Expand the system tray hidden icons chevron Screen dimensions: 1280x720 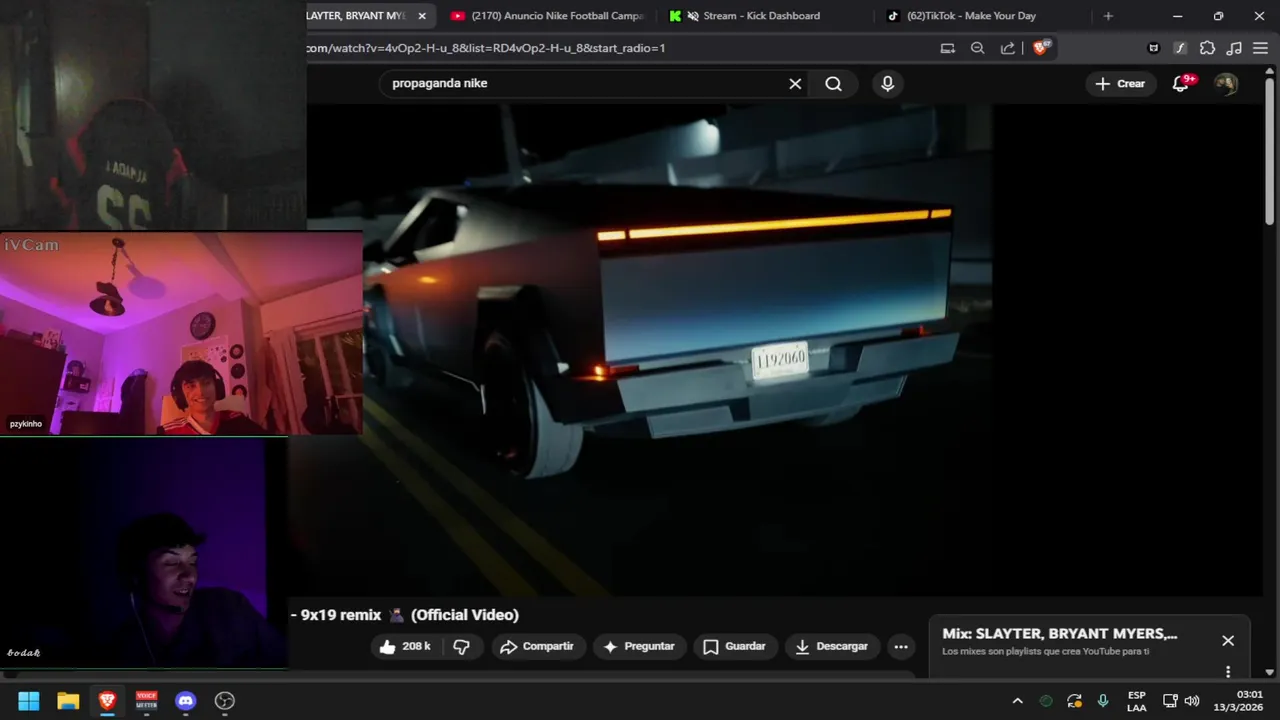pyautogui.click(x=1017, y=701)
